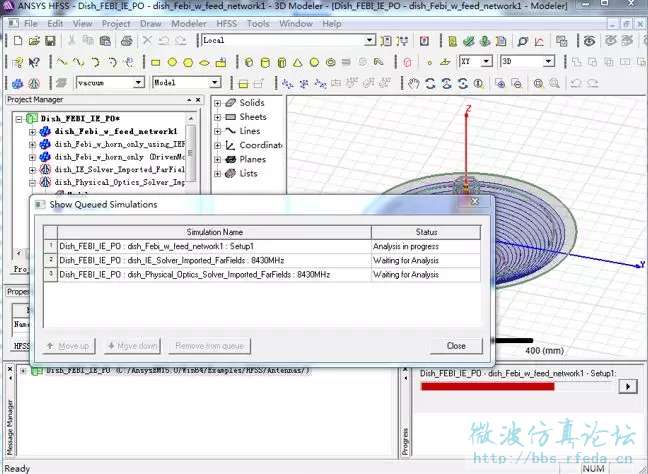Select the Draw spline tool

click(x=78, y=62)
